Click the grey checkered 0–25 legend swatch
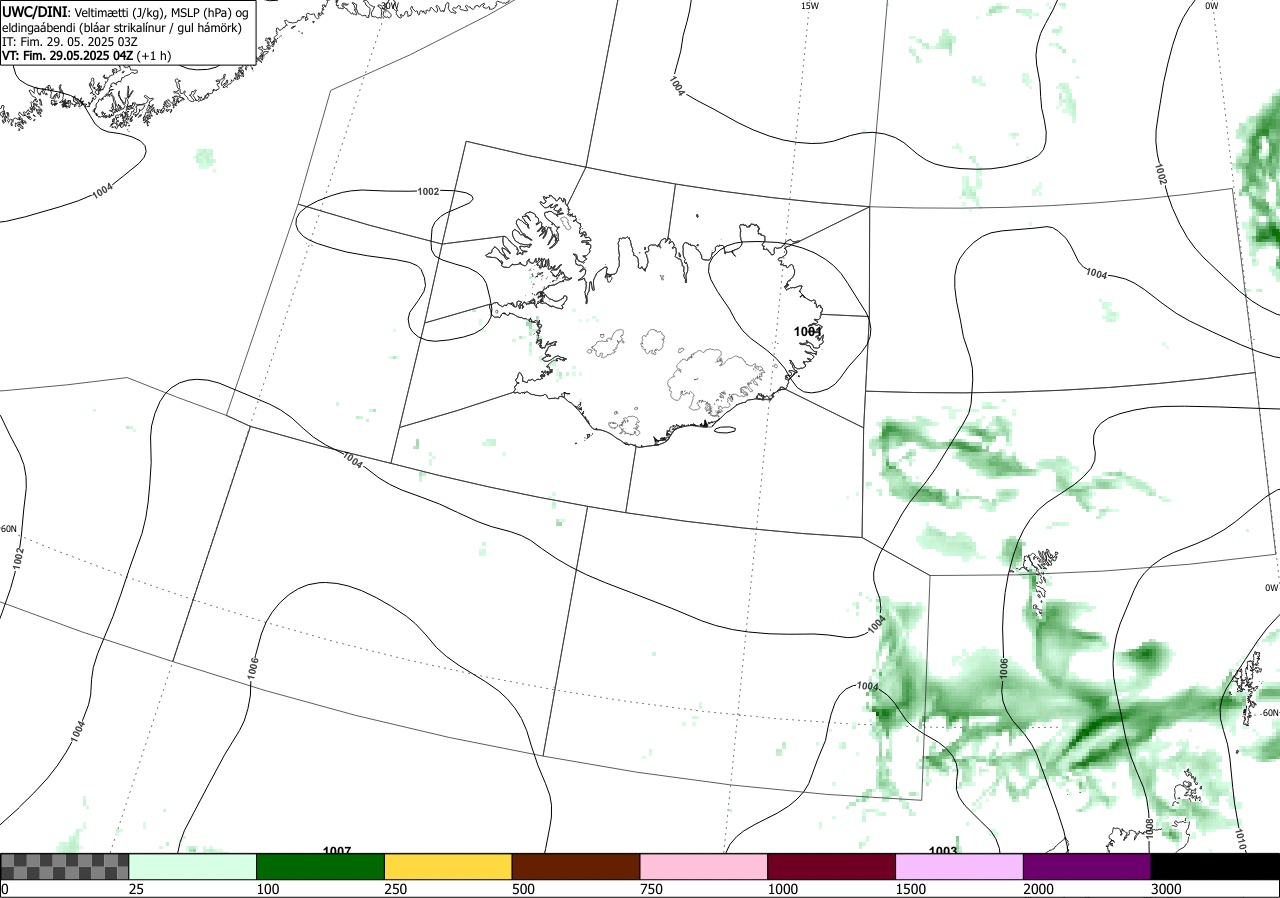The image size is (1280, 898). (65, 866)
